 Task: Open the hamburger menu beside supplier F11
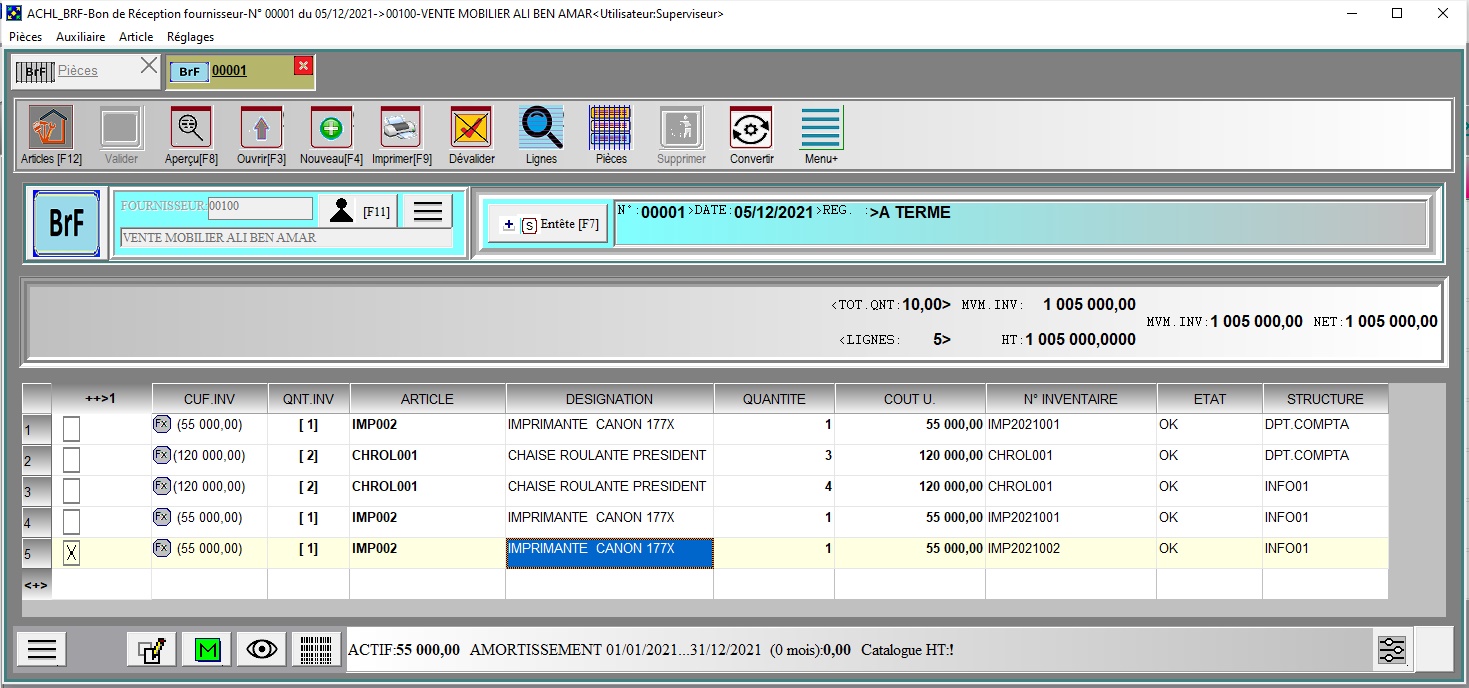pyautogui.click(x=427, y=211)
